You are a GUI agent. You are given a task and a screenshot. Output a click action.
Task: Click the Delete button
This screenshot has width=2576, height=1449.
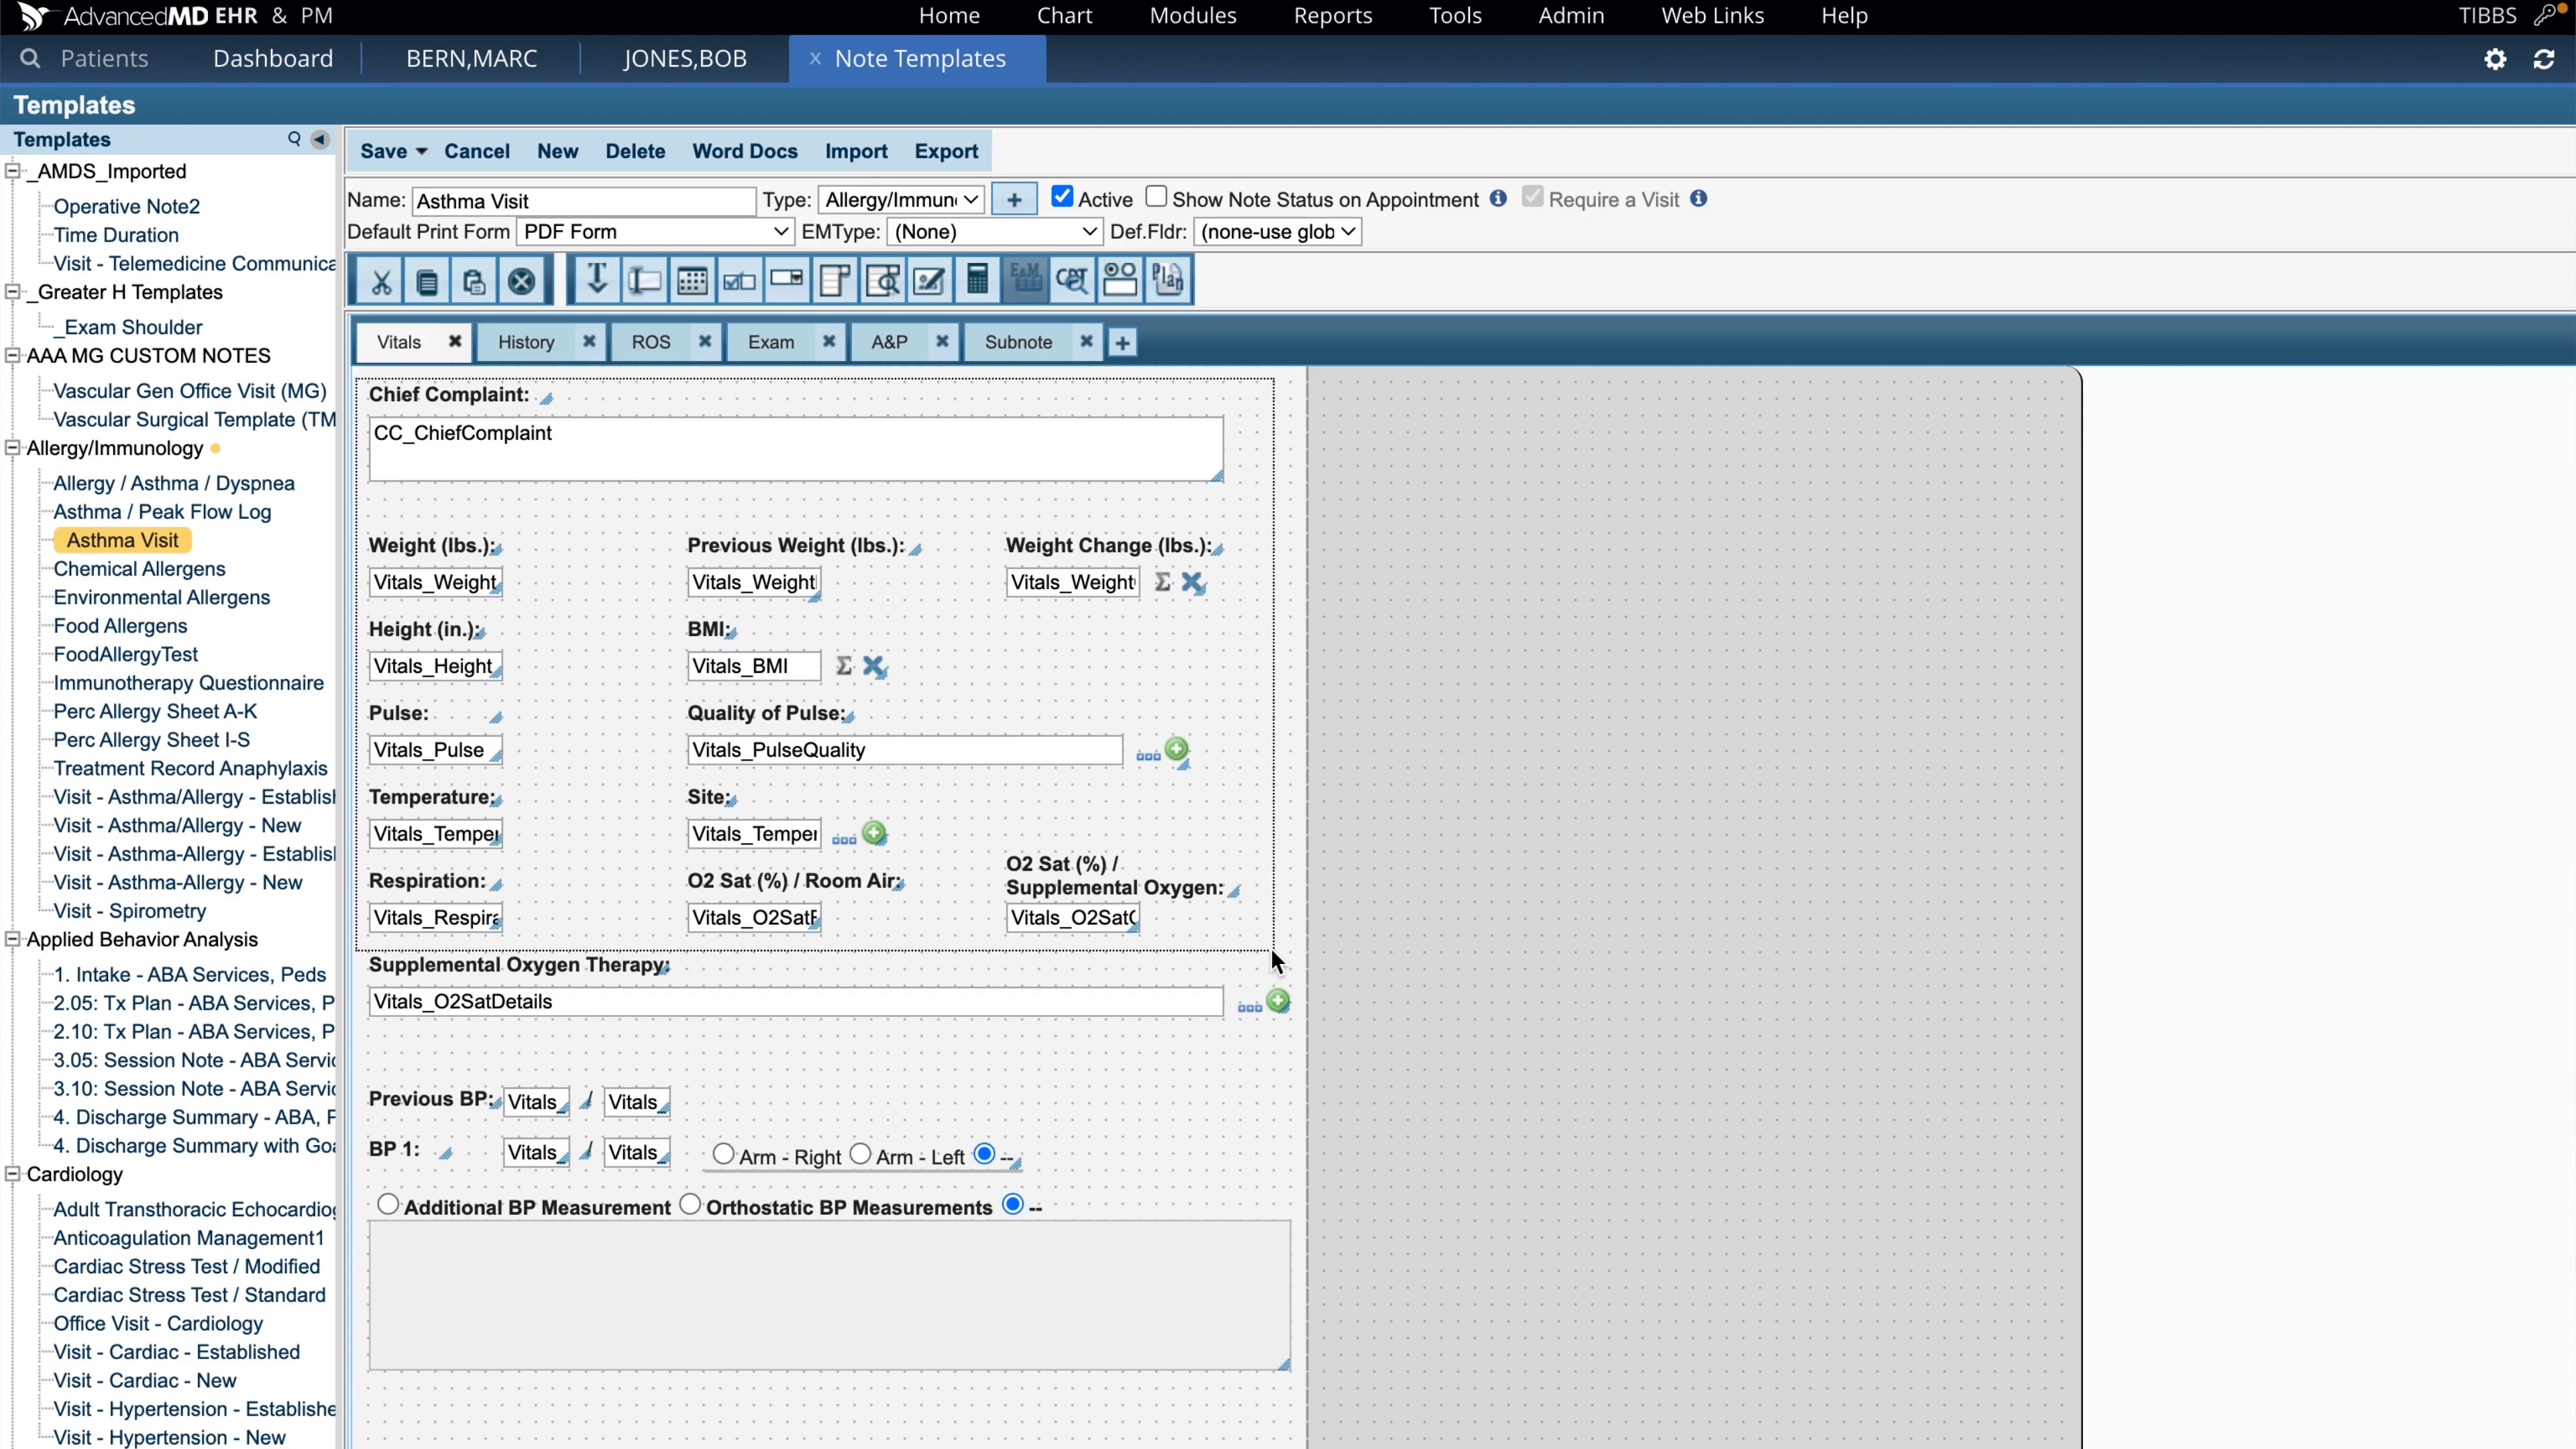[635, 151]
